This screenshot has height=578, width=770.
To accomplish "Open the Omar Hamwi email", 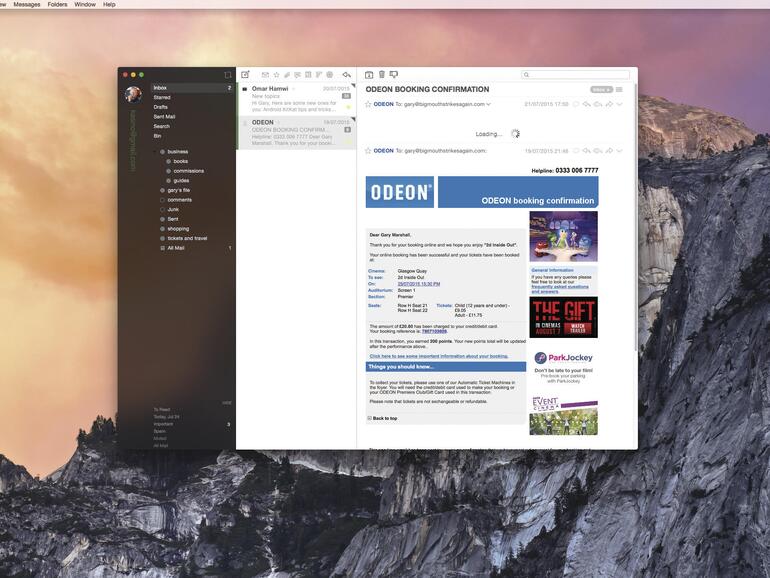I will coord(296,99).
